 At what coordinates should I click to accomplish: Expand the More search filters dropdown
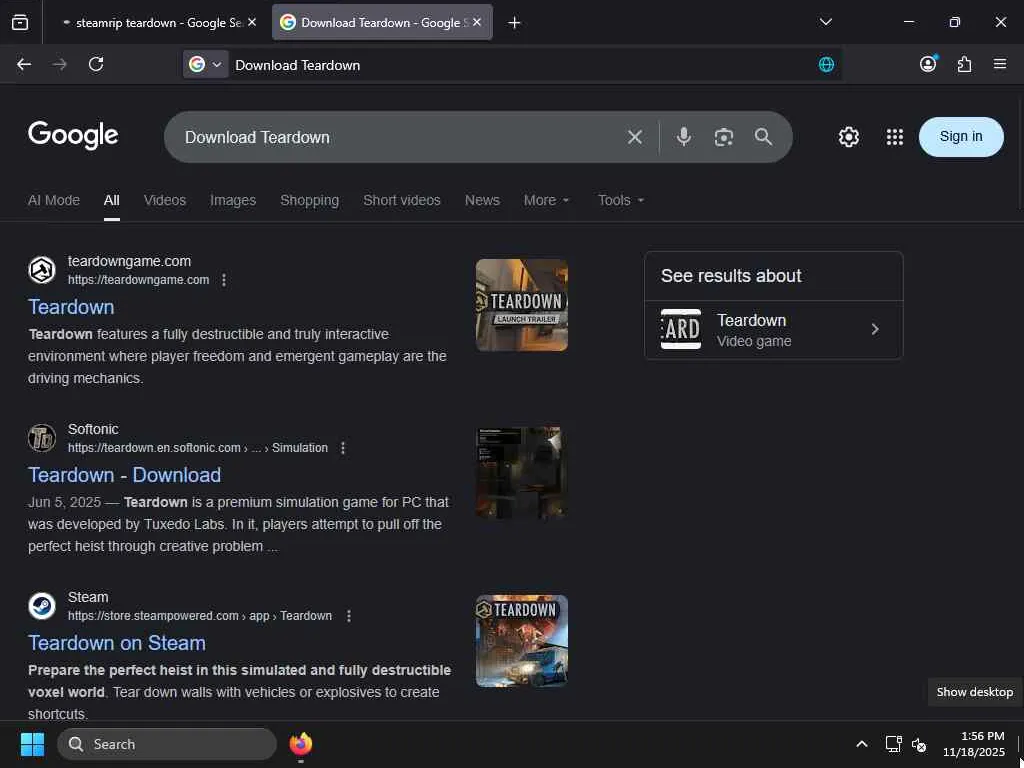coord(547,200)
